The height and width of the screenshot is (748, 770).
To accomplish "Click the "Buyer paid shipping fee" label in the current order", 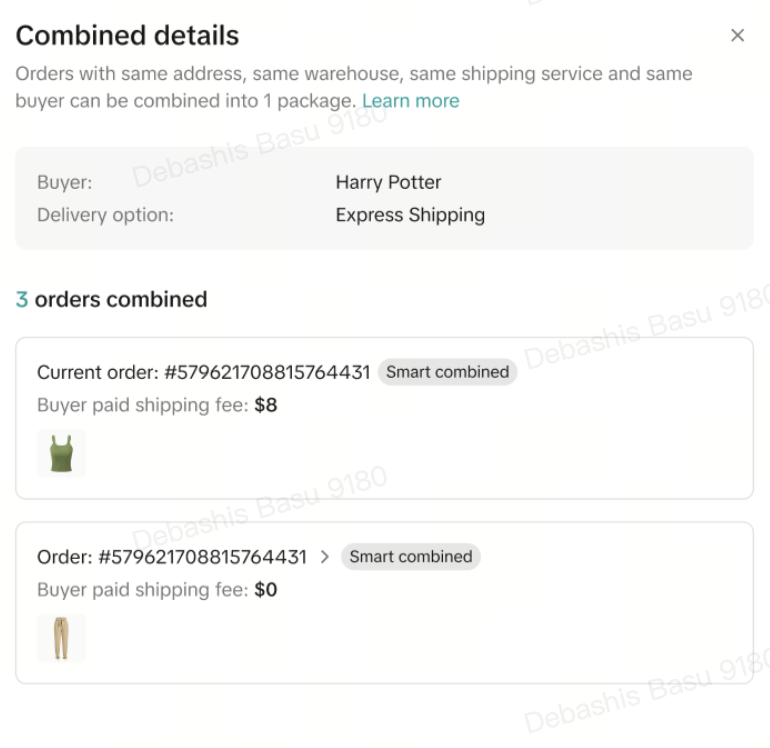I will pos(142,405).
